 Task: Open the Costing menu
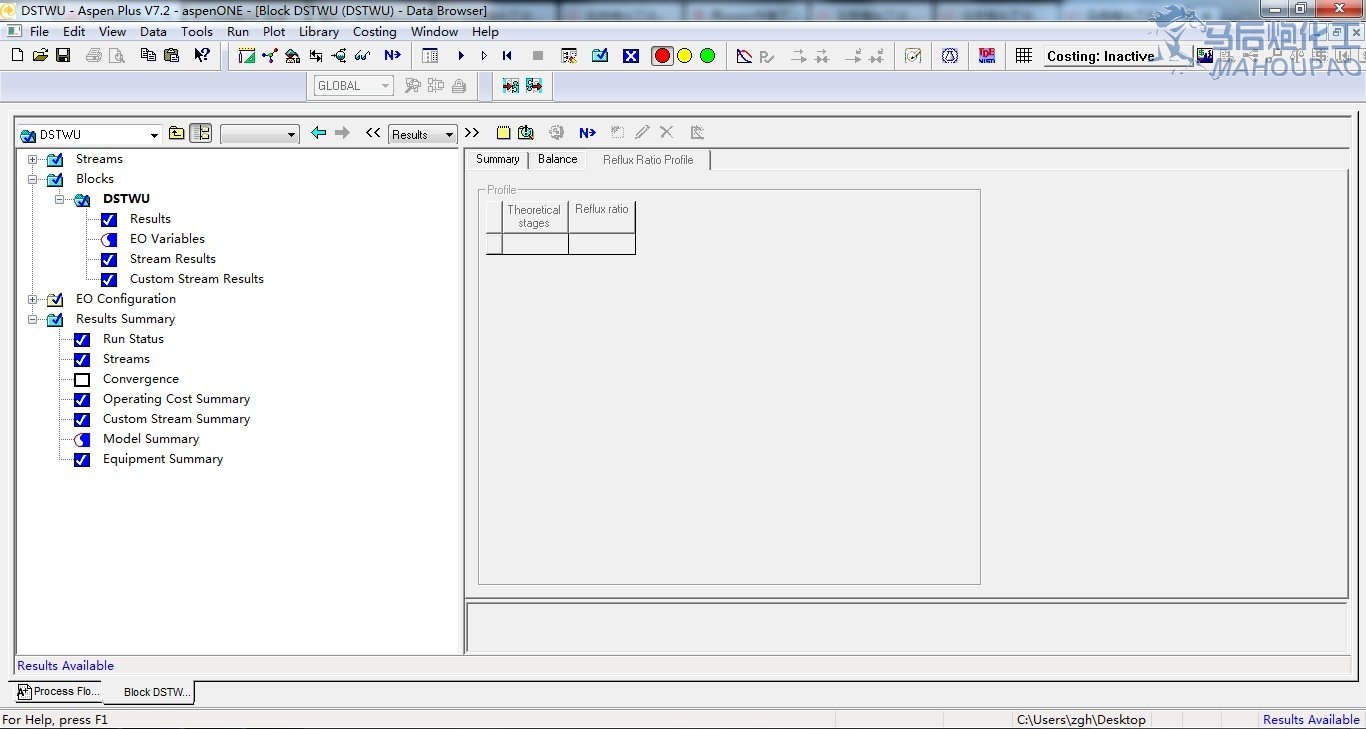pyautogui.click(x=375, y=32)
